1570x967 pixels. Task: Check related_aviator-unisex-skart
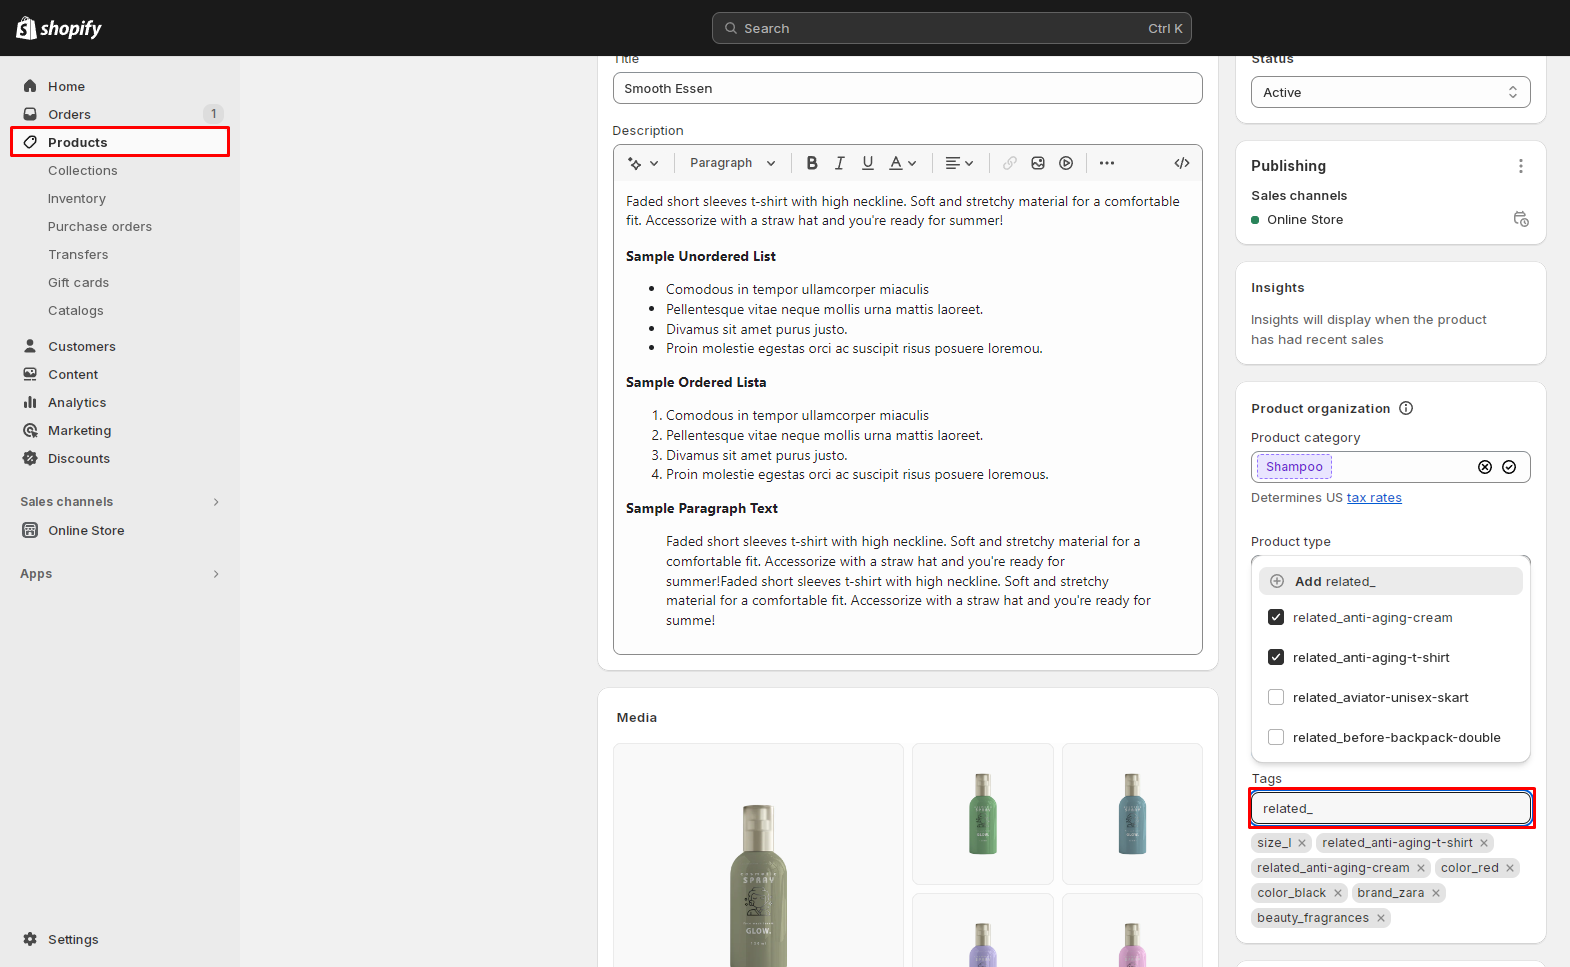click(1276, 697)
